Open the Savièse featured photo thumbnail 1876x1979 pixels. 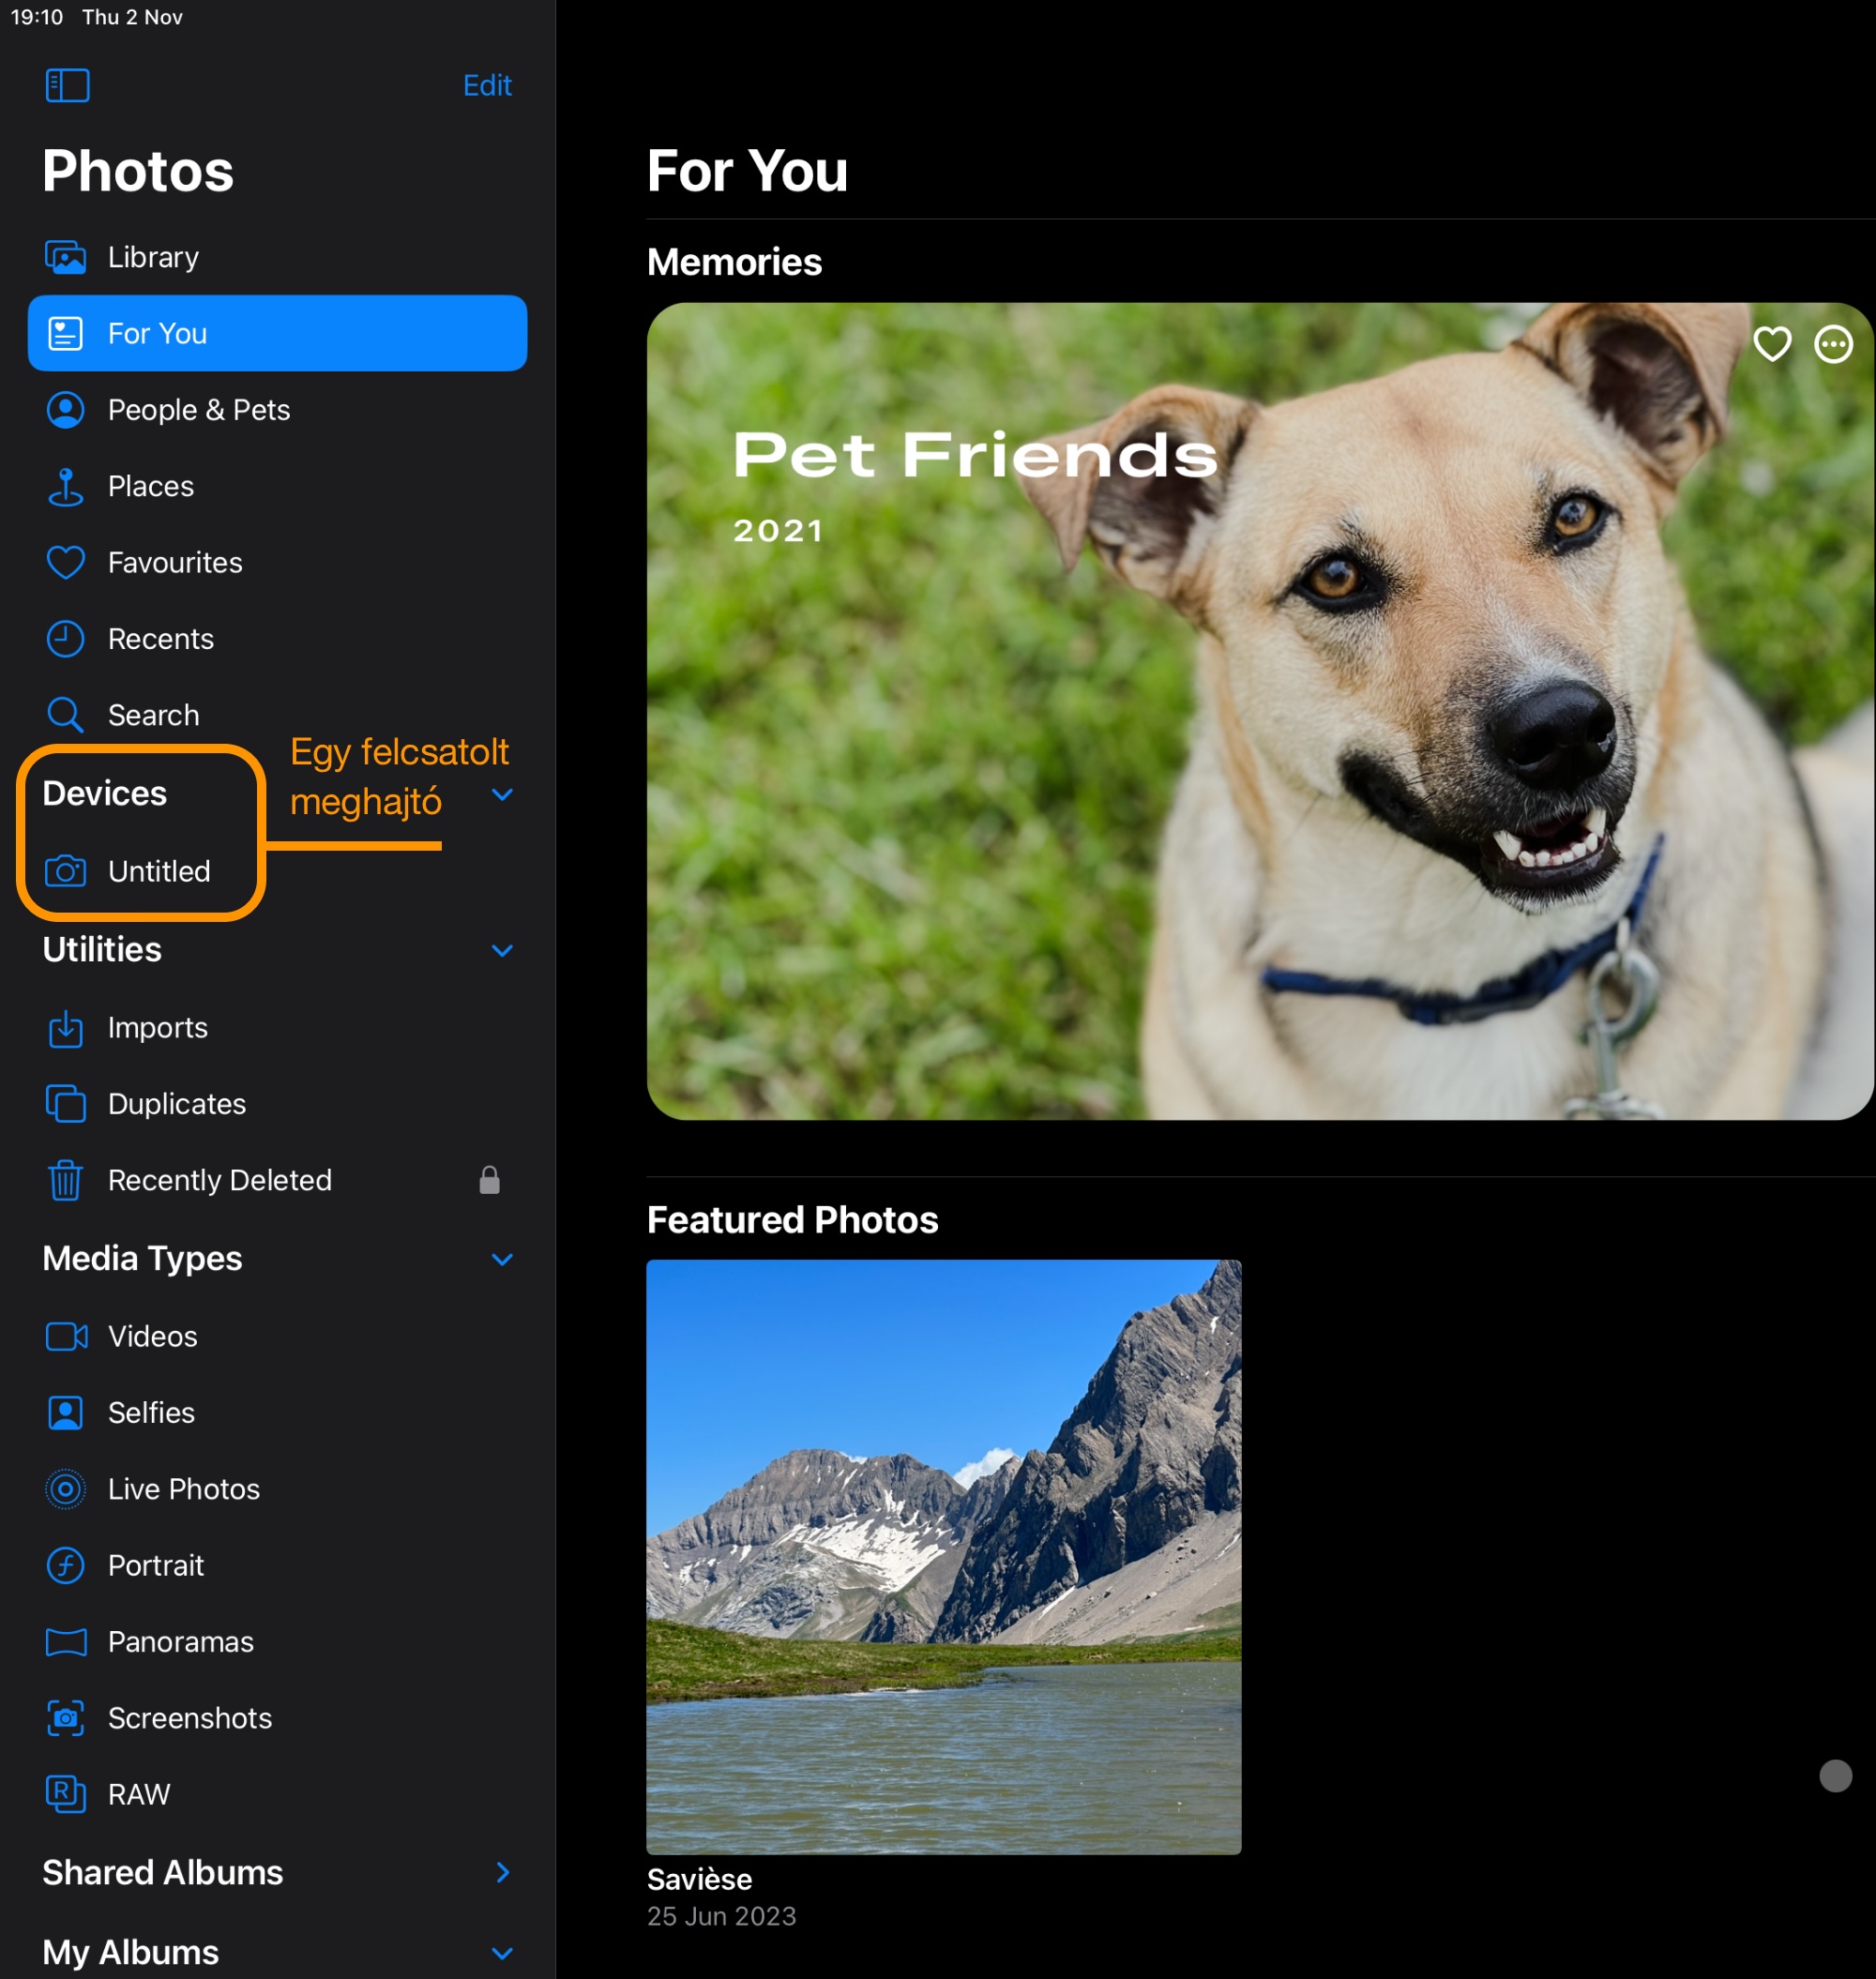(x=943, y=1556)
